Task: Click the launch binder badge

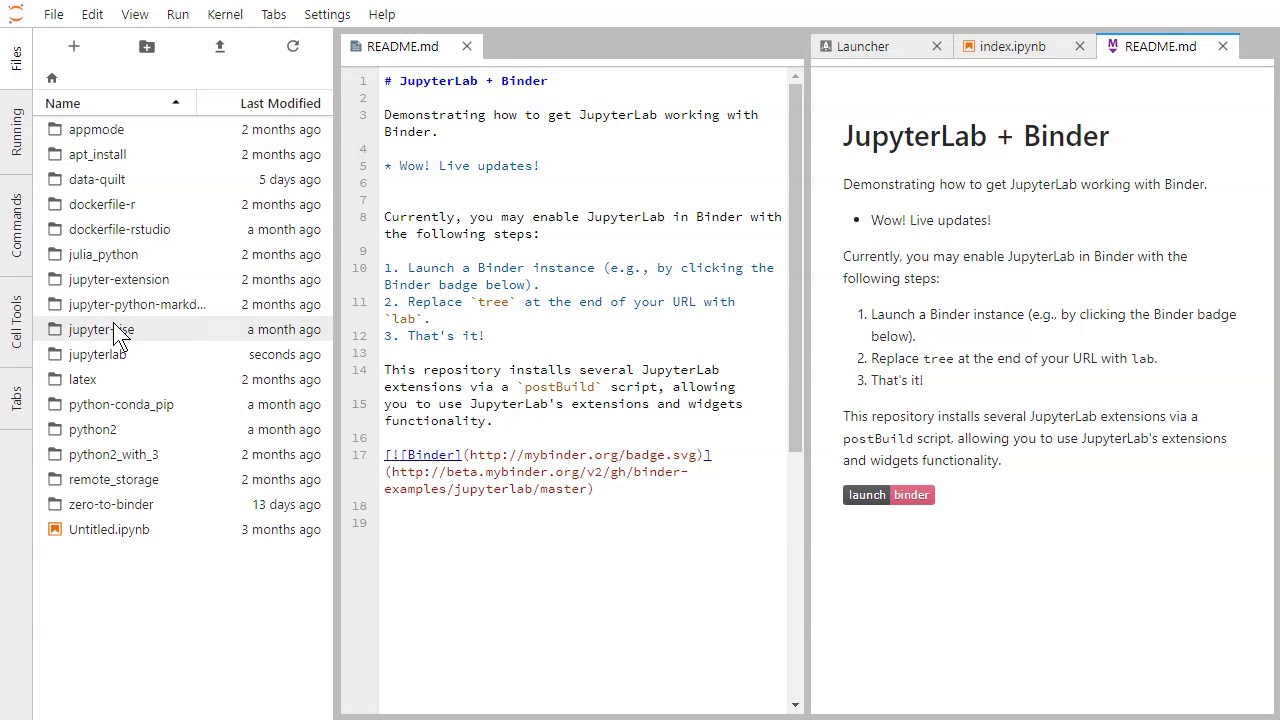Action: pyautogui.click(x=889, y=495)
